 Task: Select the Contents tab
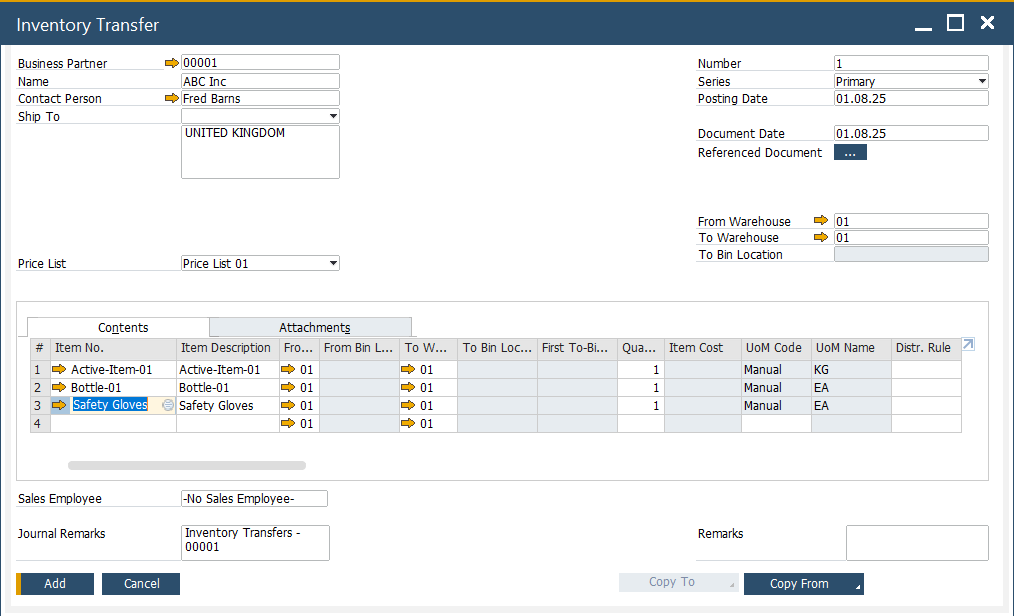(x=123, y=328)
